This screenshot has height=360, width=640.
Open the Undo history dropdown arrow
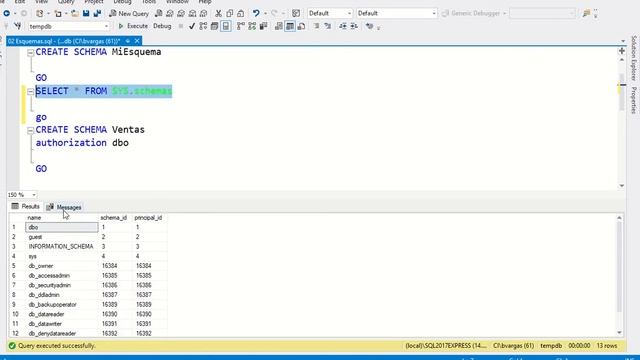265,13
